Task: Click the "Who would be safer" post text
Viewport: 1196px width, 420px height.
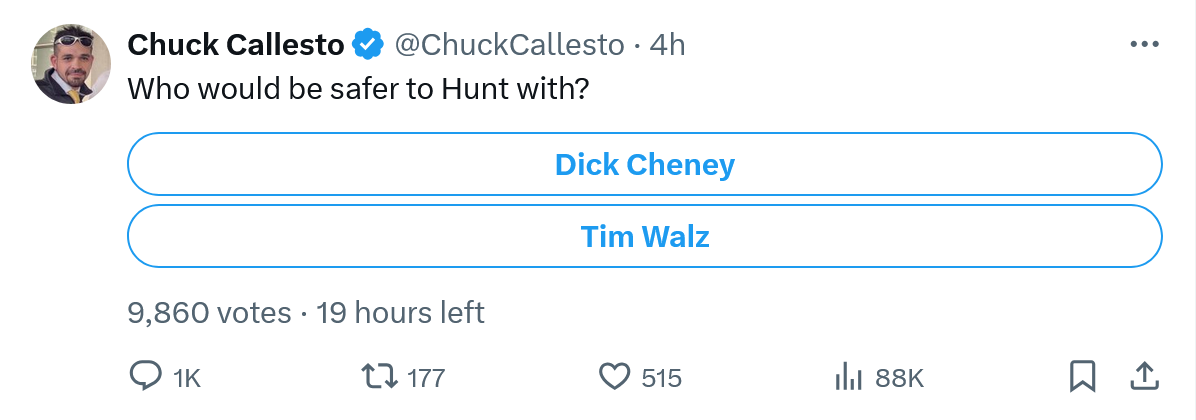Action: pyautogui.click(x=357, y=88)
